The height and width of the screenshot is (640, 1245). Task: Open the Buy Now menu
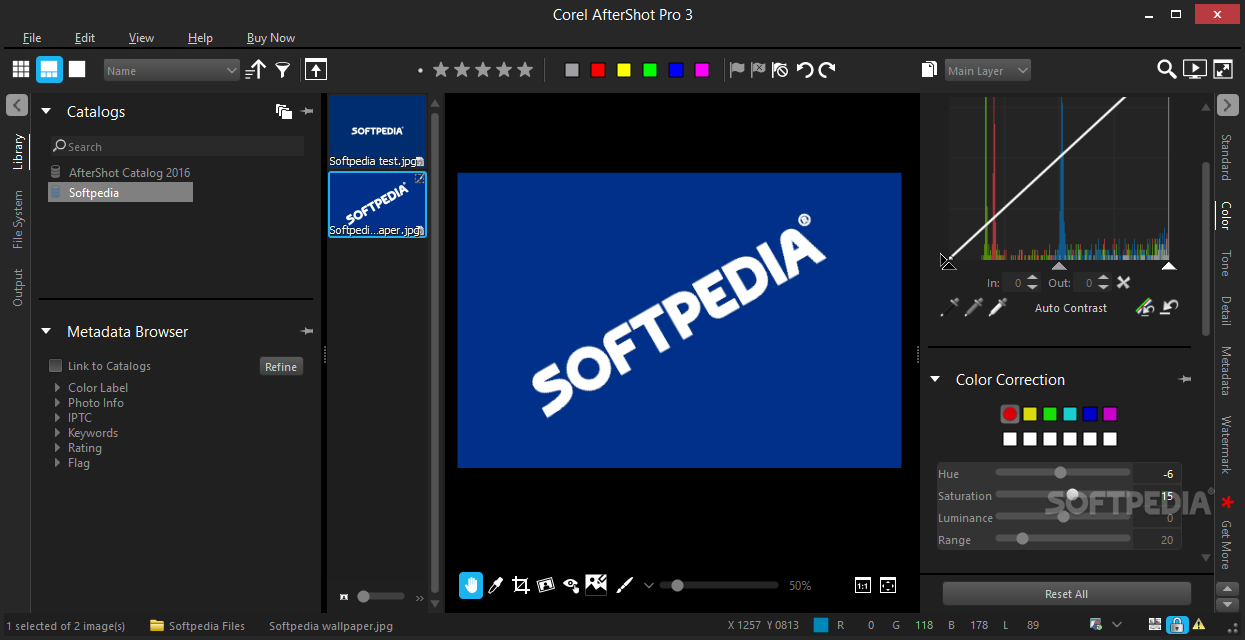tap(271, 38)
